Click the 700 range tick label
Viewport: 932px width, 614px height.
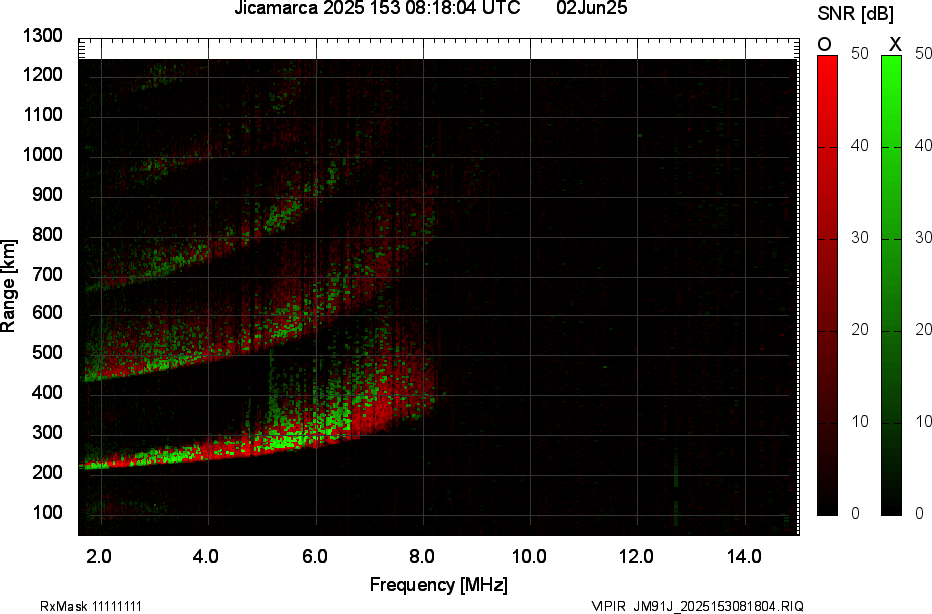click(x=47, y=275)
